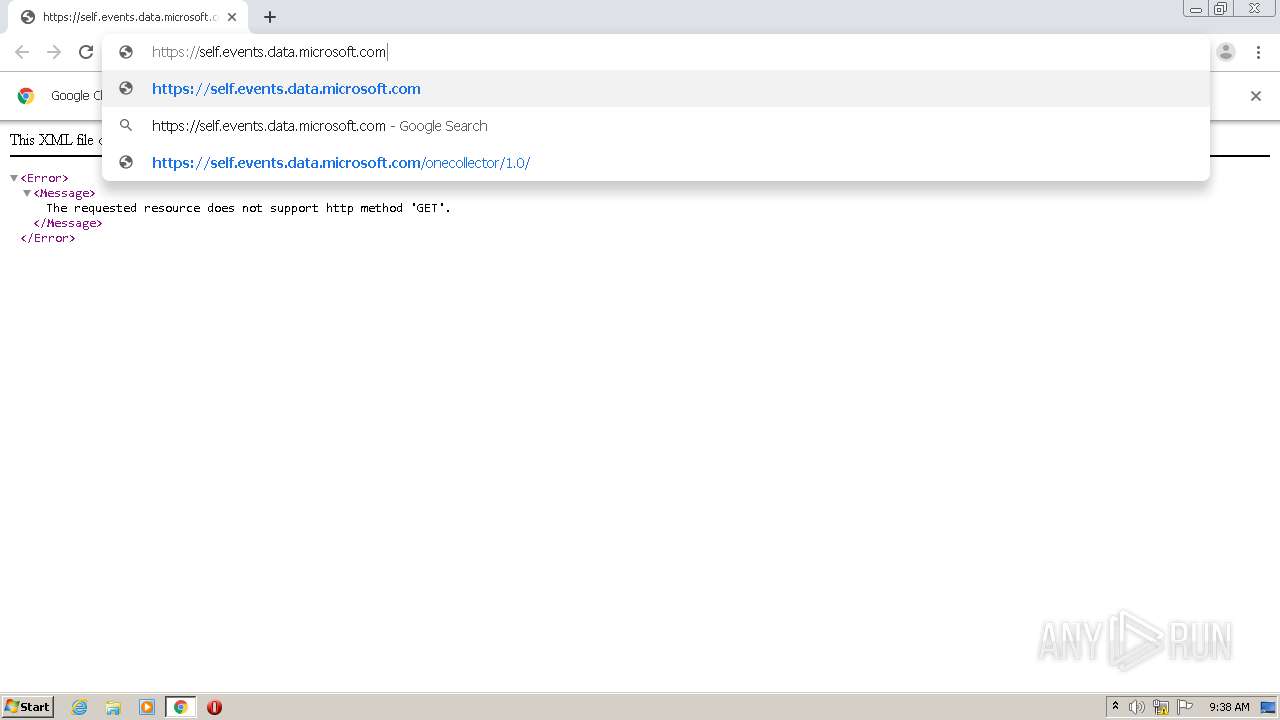Choose the onecollector/1.0/ URL suggestion
This screenshot has height=720, width=1280.
656,163
